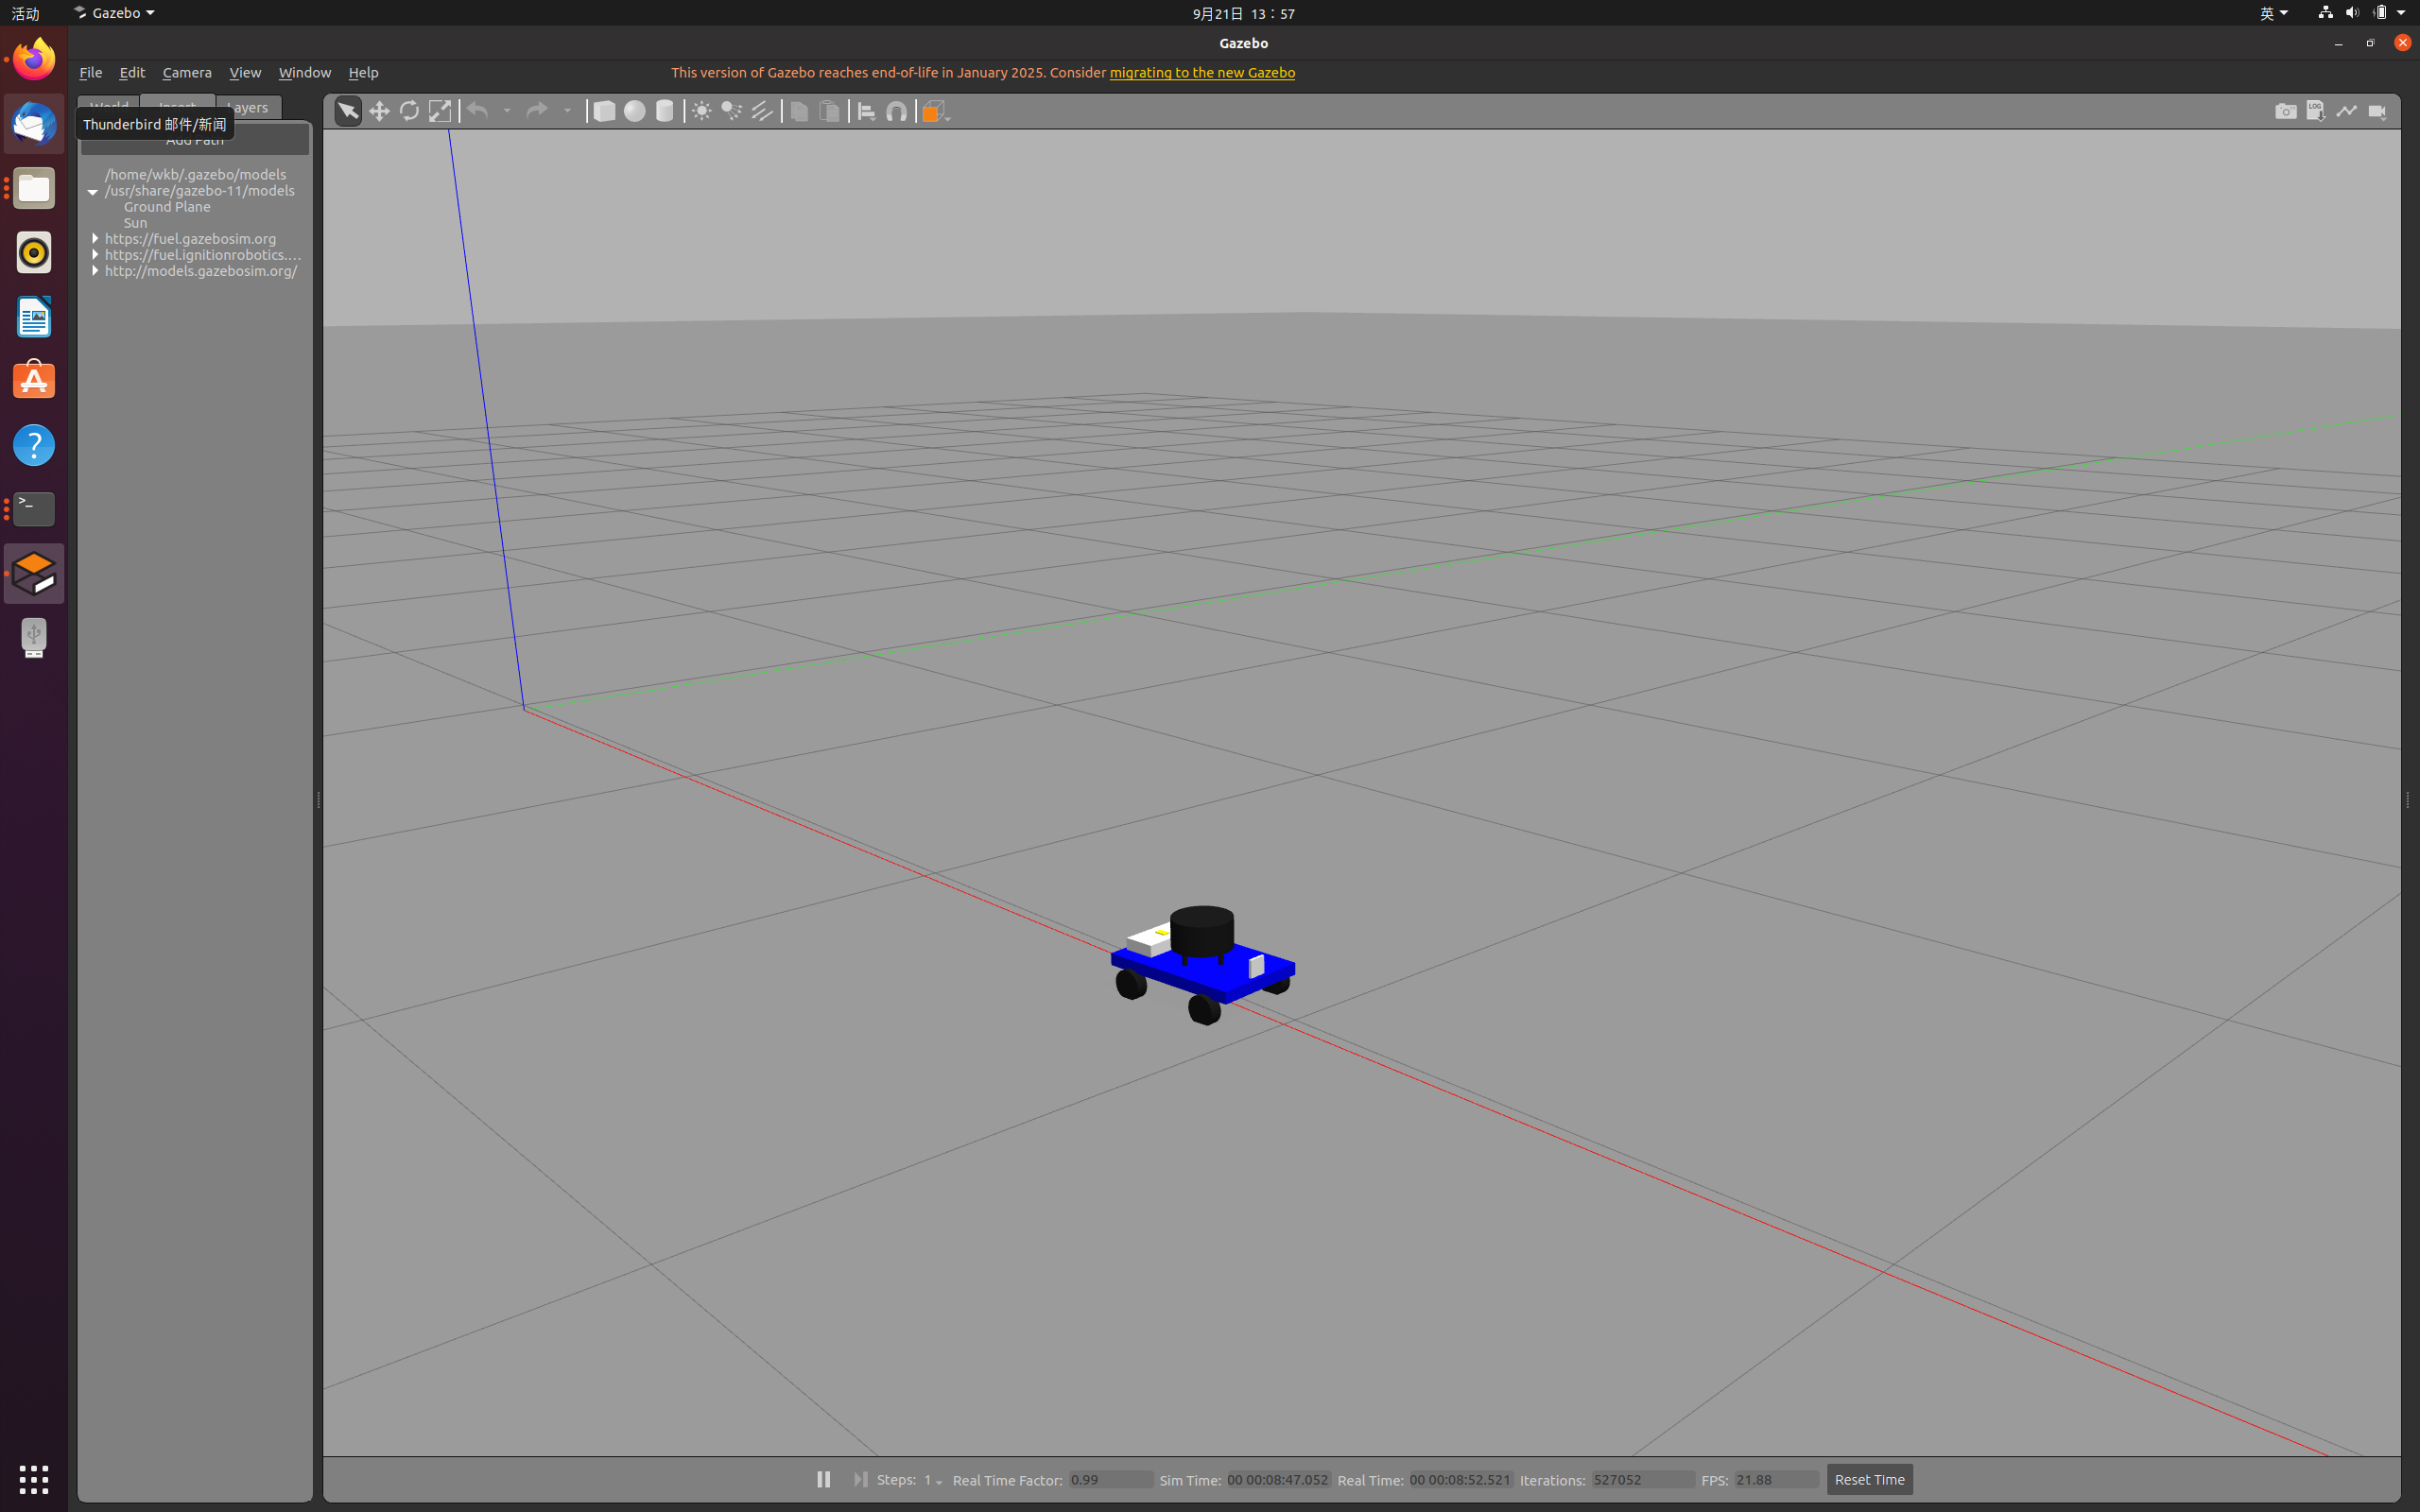This screenshot has width=2420, height=1512.
Task: Open the align tool dropdown
Action: click(867, 111)
